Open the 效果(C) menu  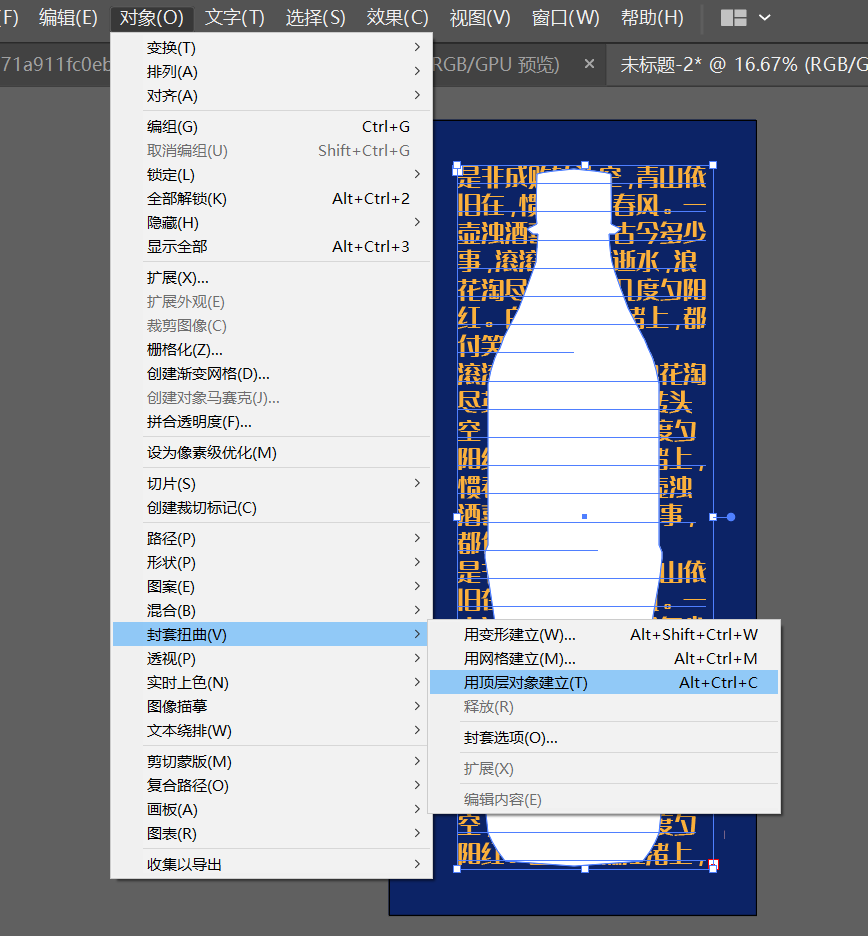398,18
